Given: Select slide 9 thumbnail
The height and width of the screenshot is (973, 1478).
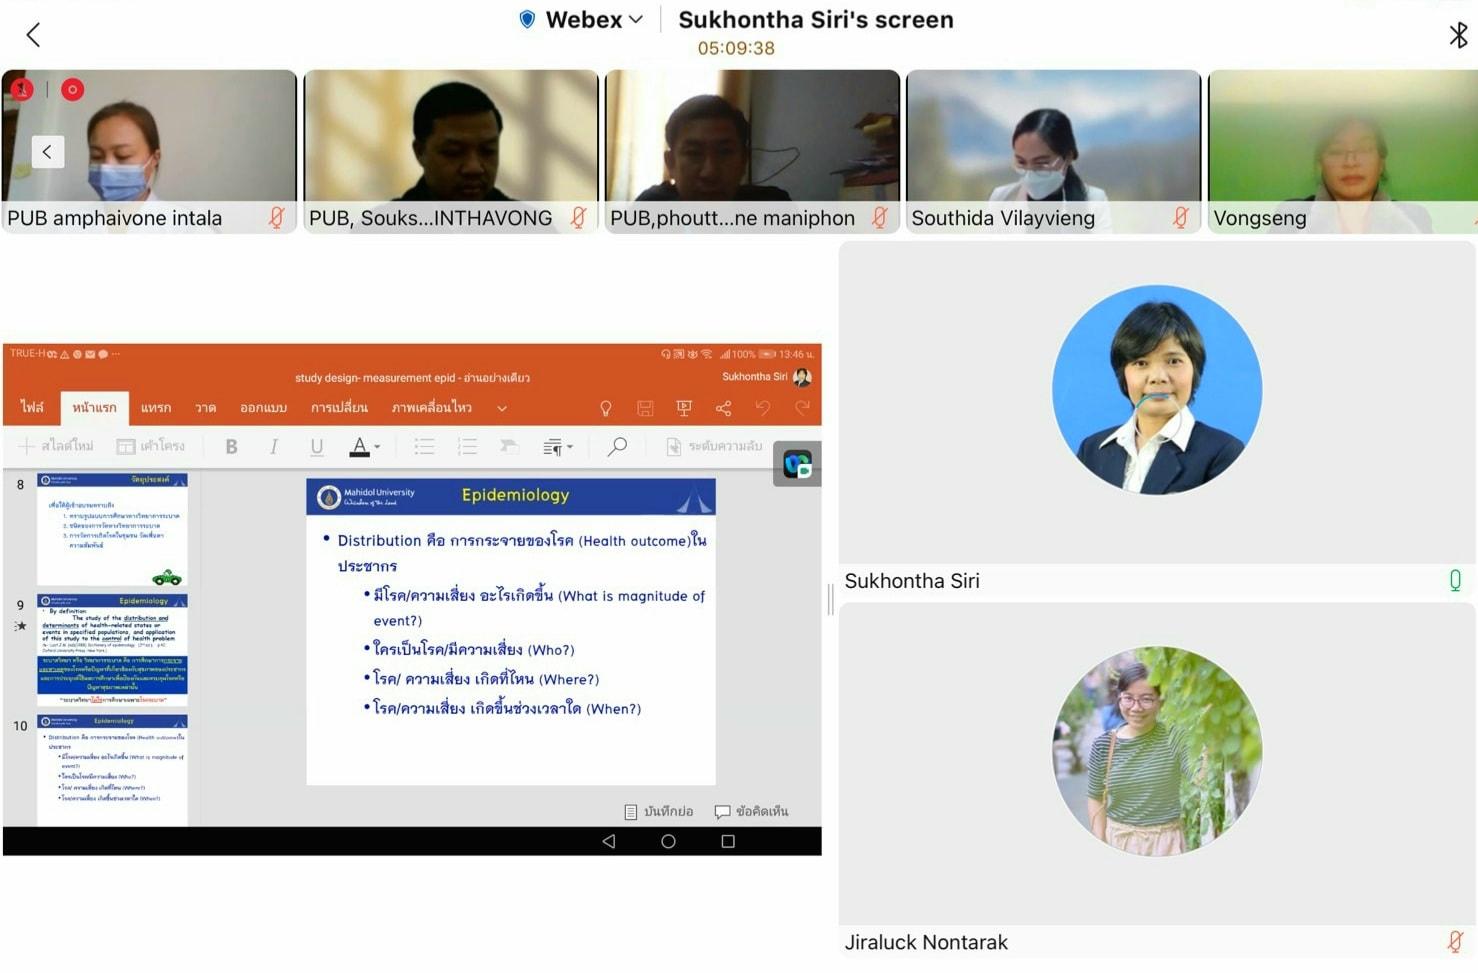Looking at the screenshot, I should (112, 650).
